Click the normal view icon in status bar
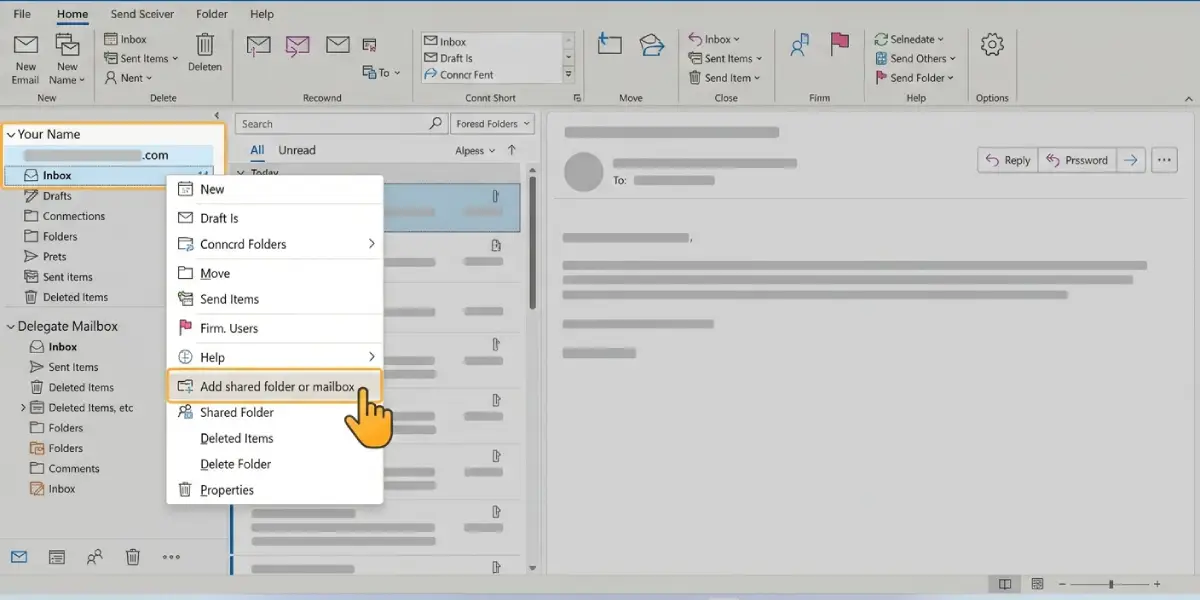Screen dimensions: 1200x600 1037,584
